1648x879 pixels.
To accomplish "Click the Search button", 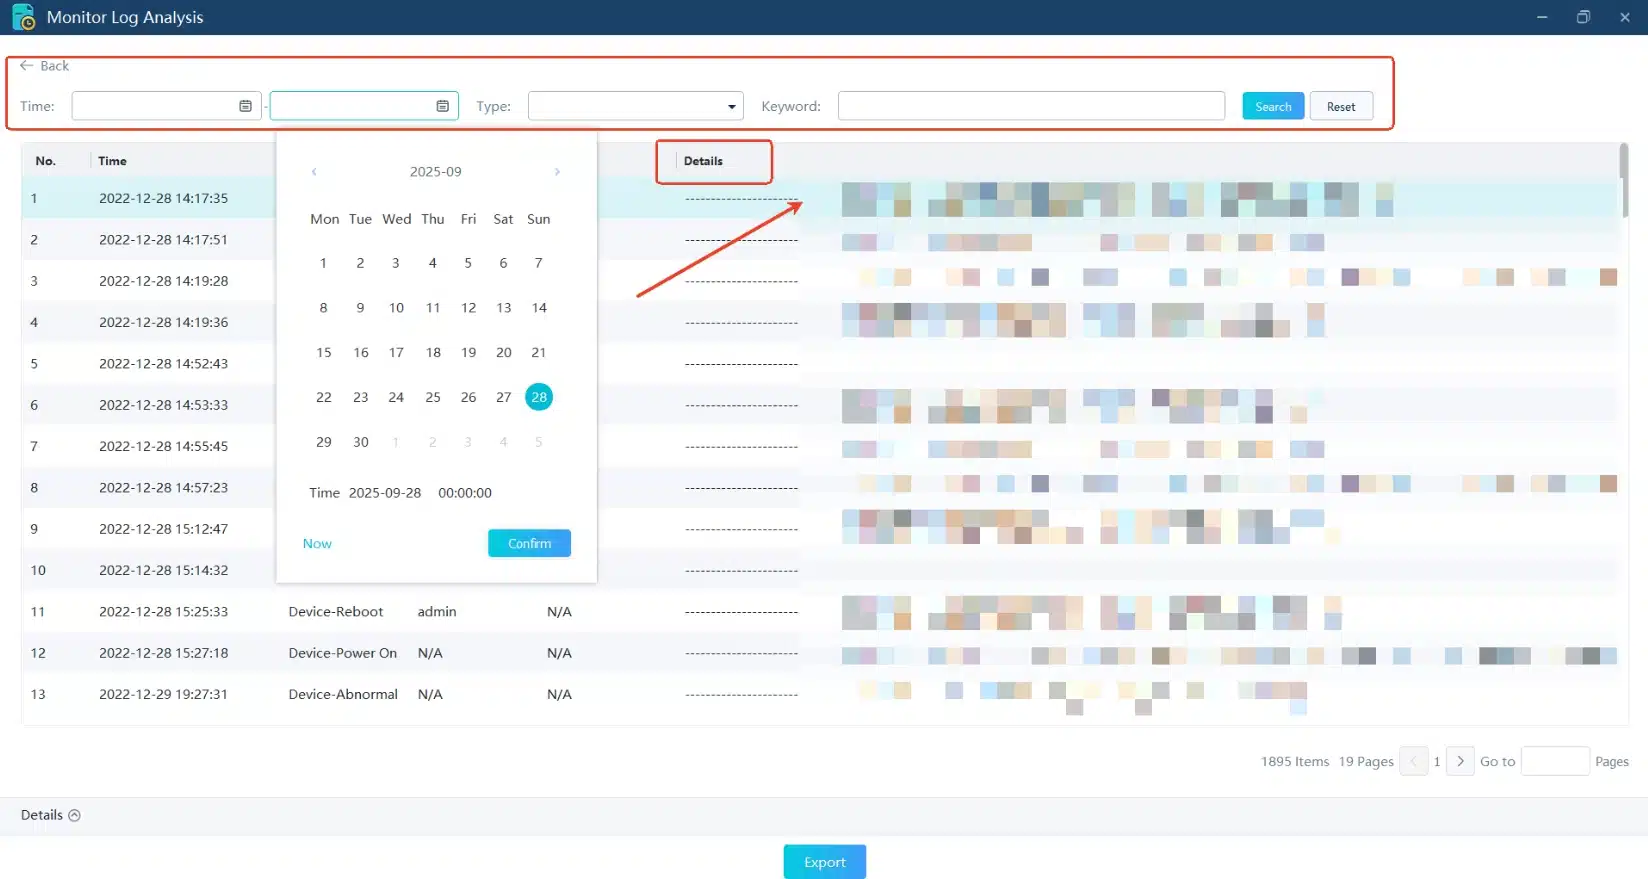I will pyautogui.click(x=1272, y=107).
